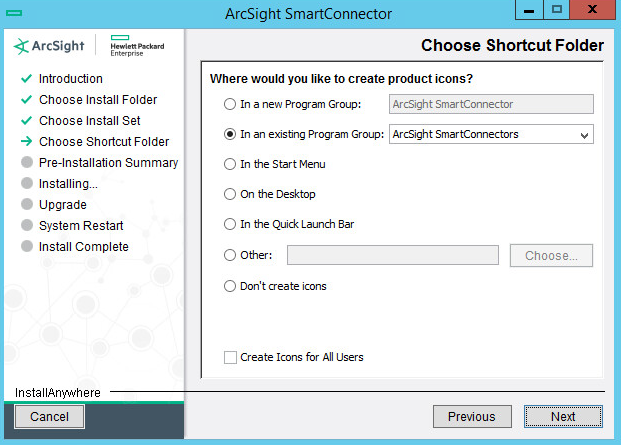Click the 'Pre-Installation Summary' step label
Viewport: 621px width, 445px height.
point(109,163)
